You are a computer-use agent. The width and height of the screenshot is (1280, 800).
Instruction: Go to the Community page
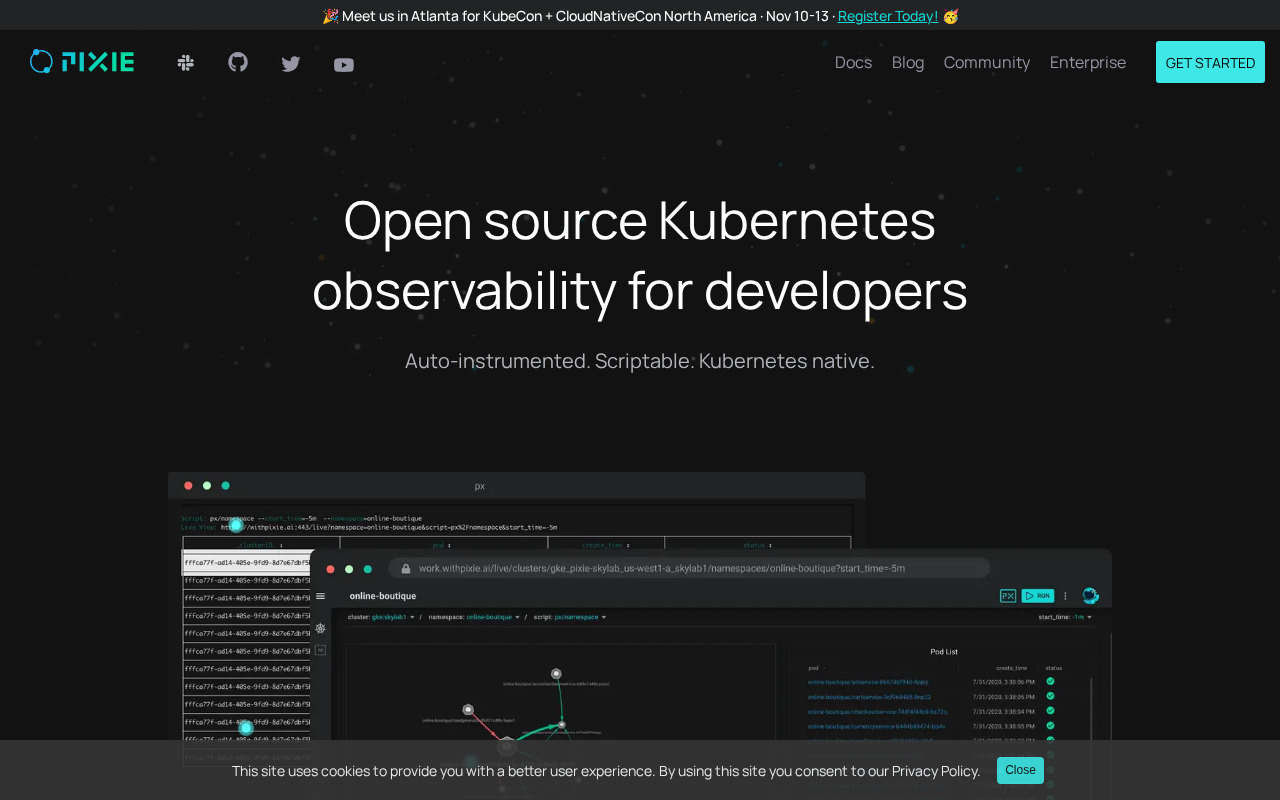coord(986,62)
